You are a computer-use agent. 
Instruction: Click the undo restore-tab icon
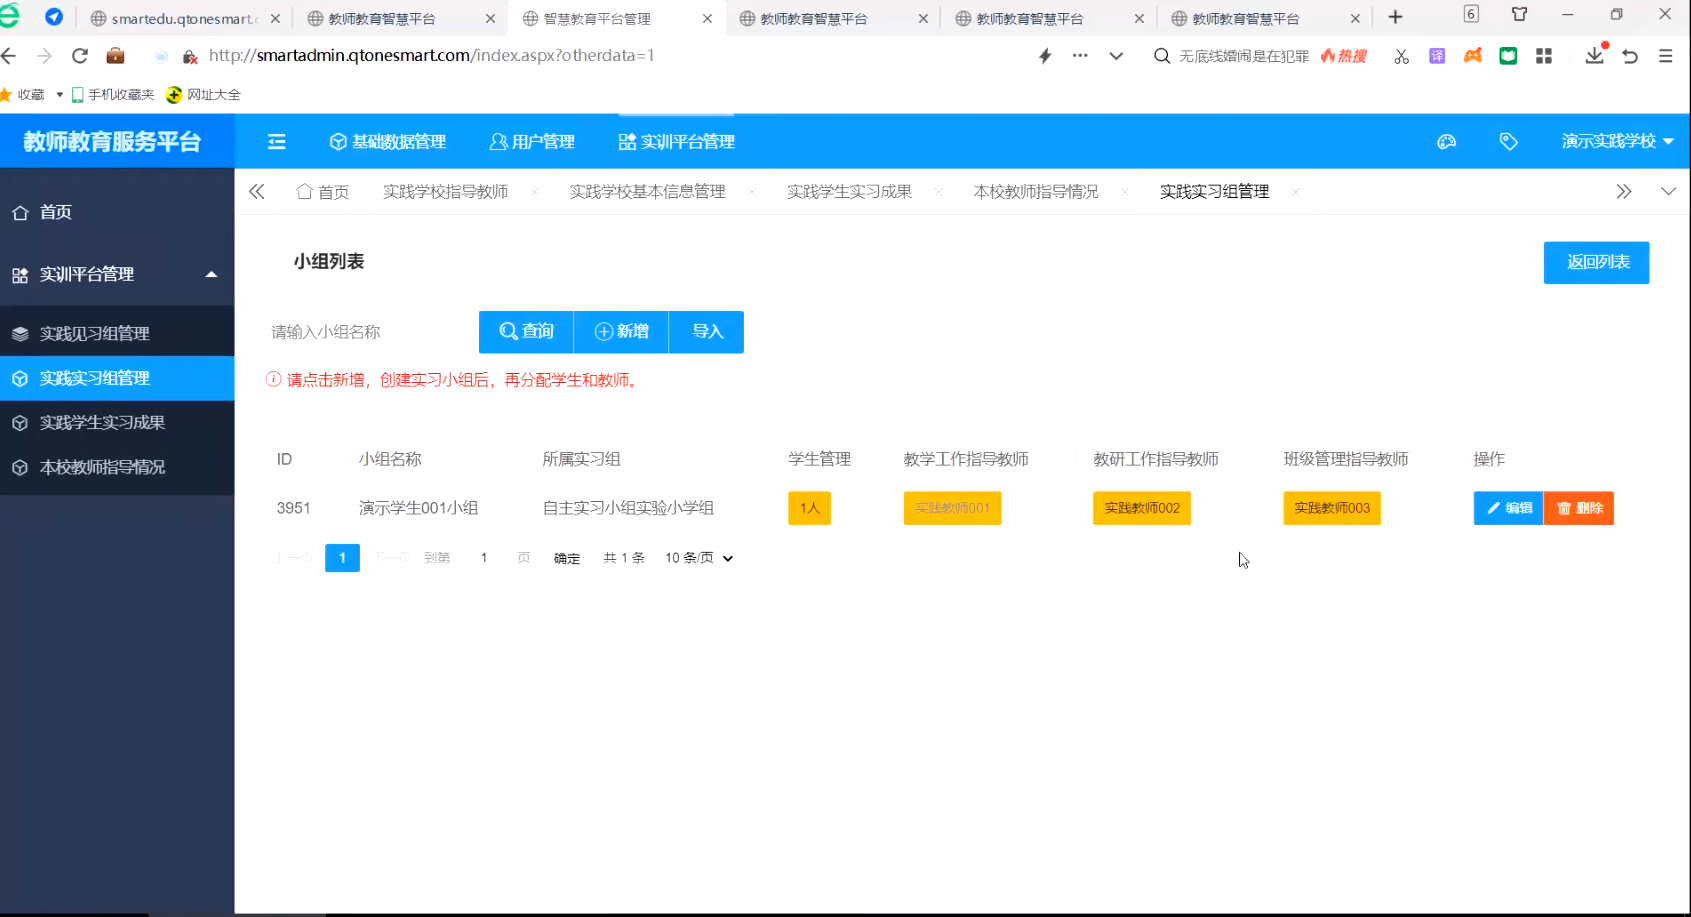[x=1630, y=56]
